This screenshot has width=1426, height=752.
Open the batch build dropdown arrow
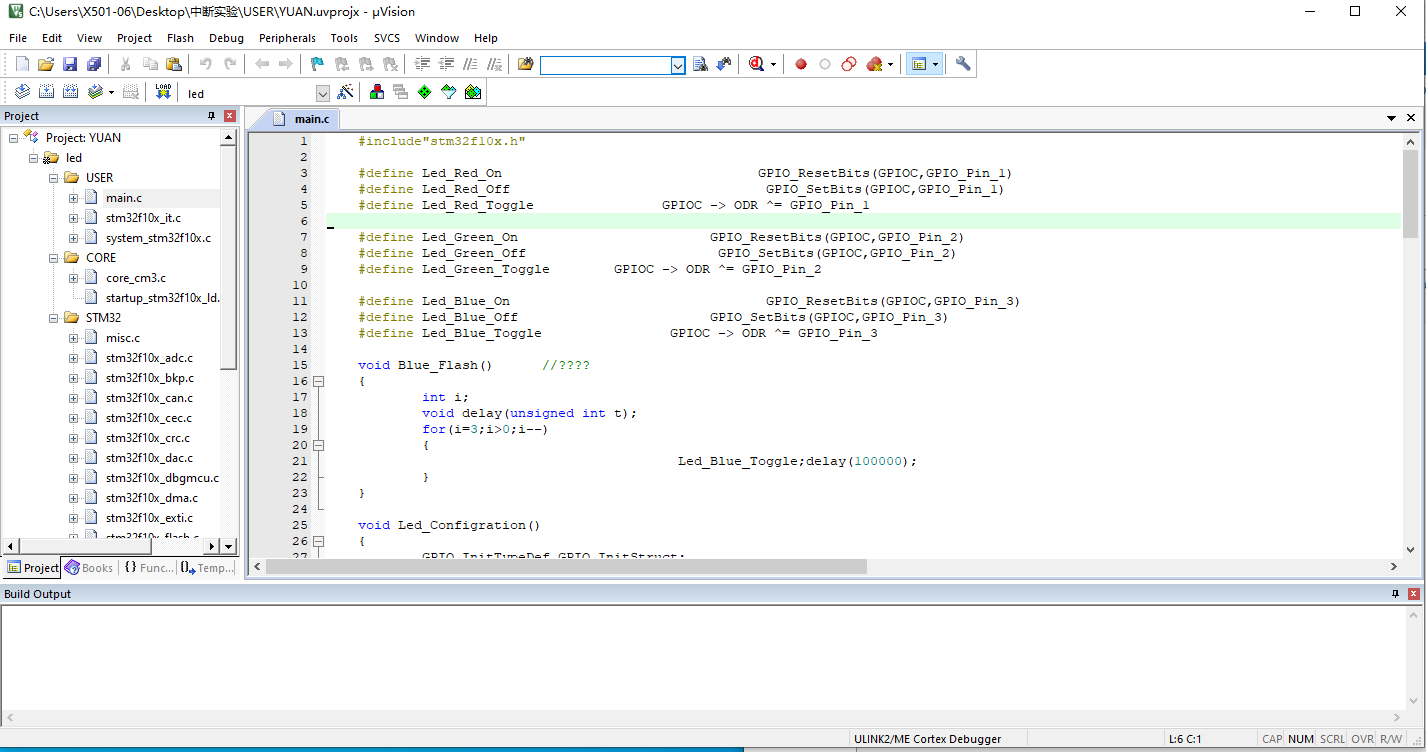pos(111,92)
